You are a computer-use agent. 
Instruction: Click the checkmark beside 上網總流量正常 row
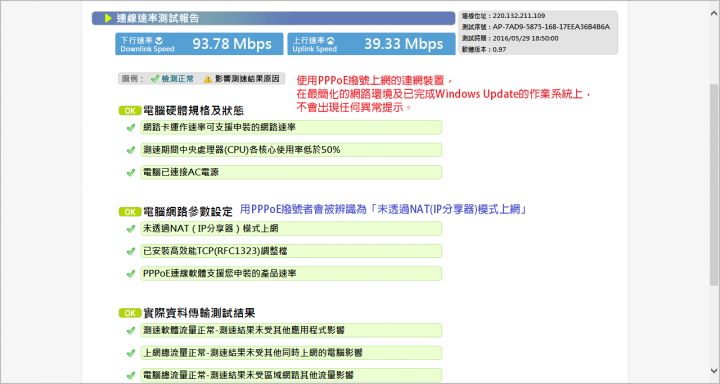pyautogui.click(x=130, y=353)
